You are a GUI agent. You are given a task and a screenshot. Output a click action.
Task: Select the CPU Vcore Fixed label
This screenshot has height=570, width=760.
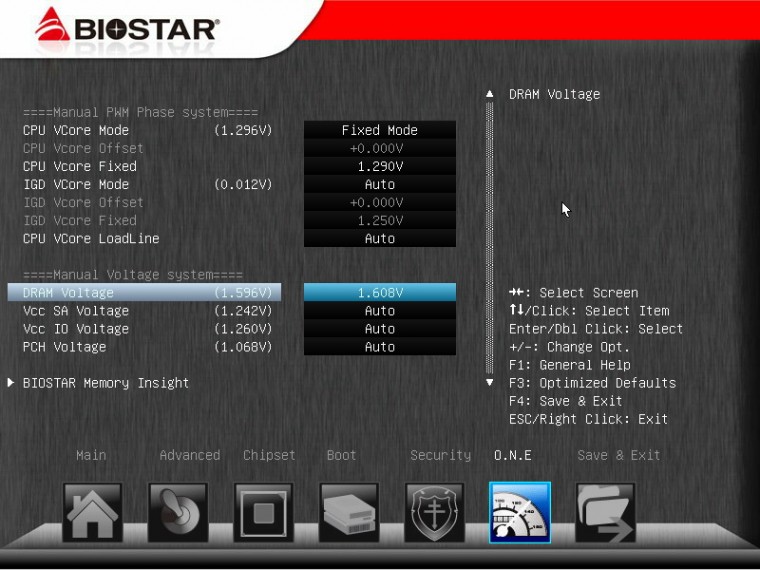tap(79, 166)
